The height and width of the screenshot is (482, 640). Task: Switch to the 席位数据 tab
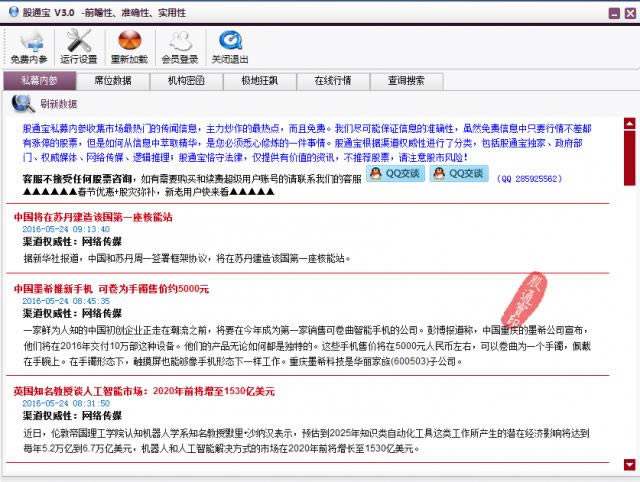(x=112, y=80)
